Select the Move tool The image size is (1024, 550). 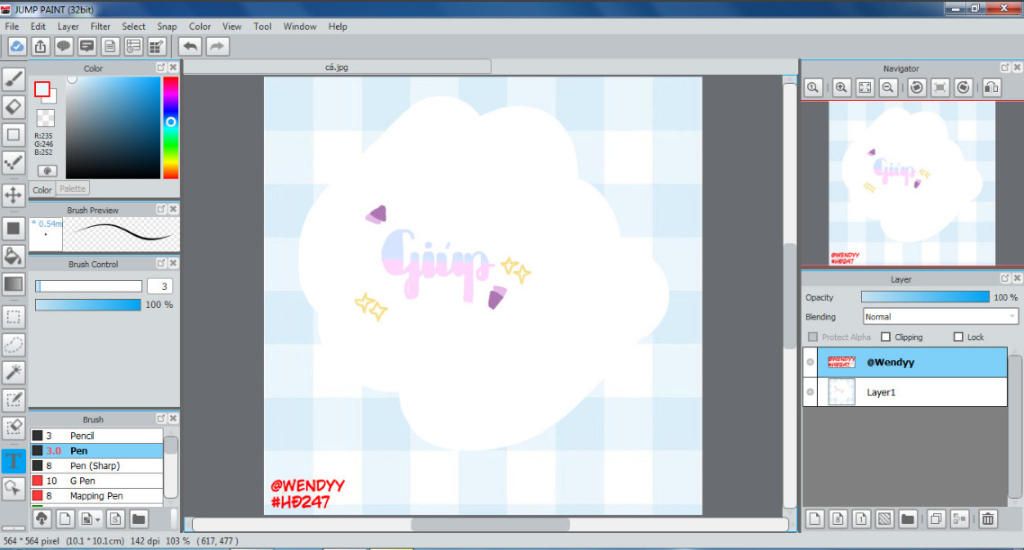[14, 195]
